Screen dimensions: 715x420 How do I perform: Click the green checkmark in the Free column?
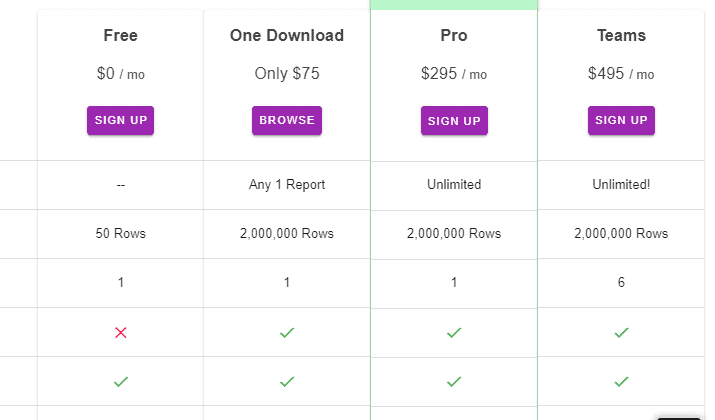point(121,381)
